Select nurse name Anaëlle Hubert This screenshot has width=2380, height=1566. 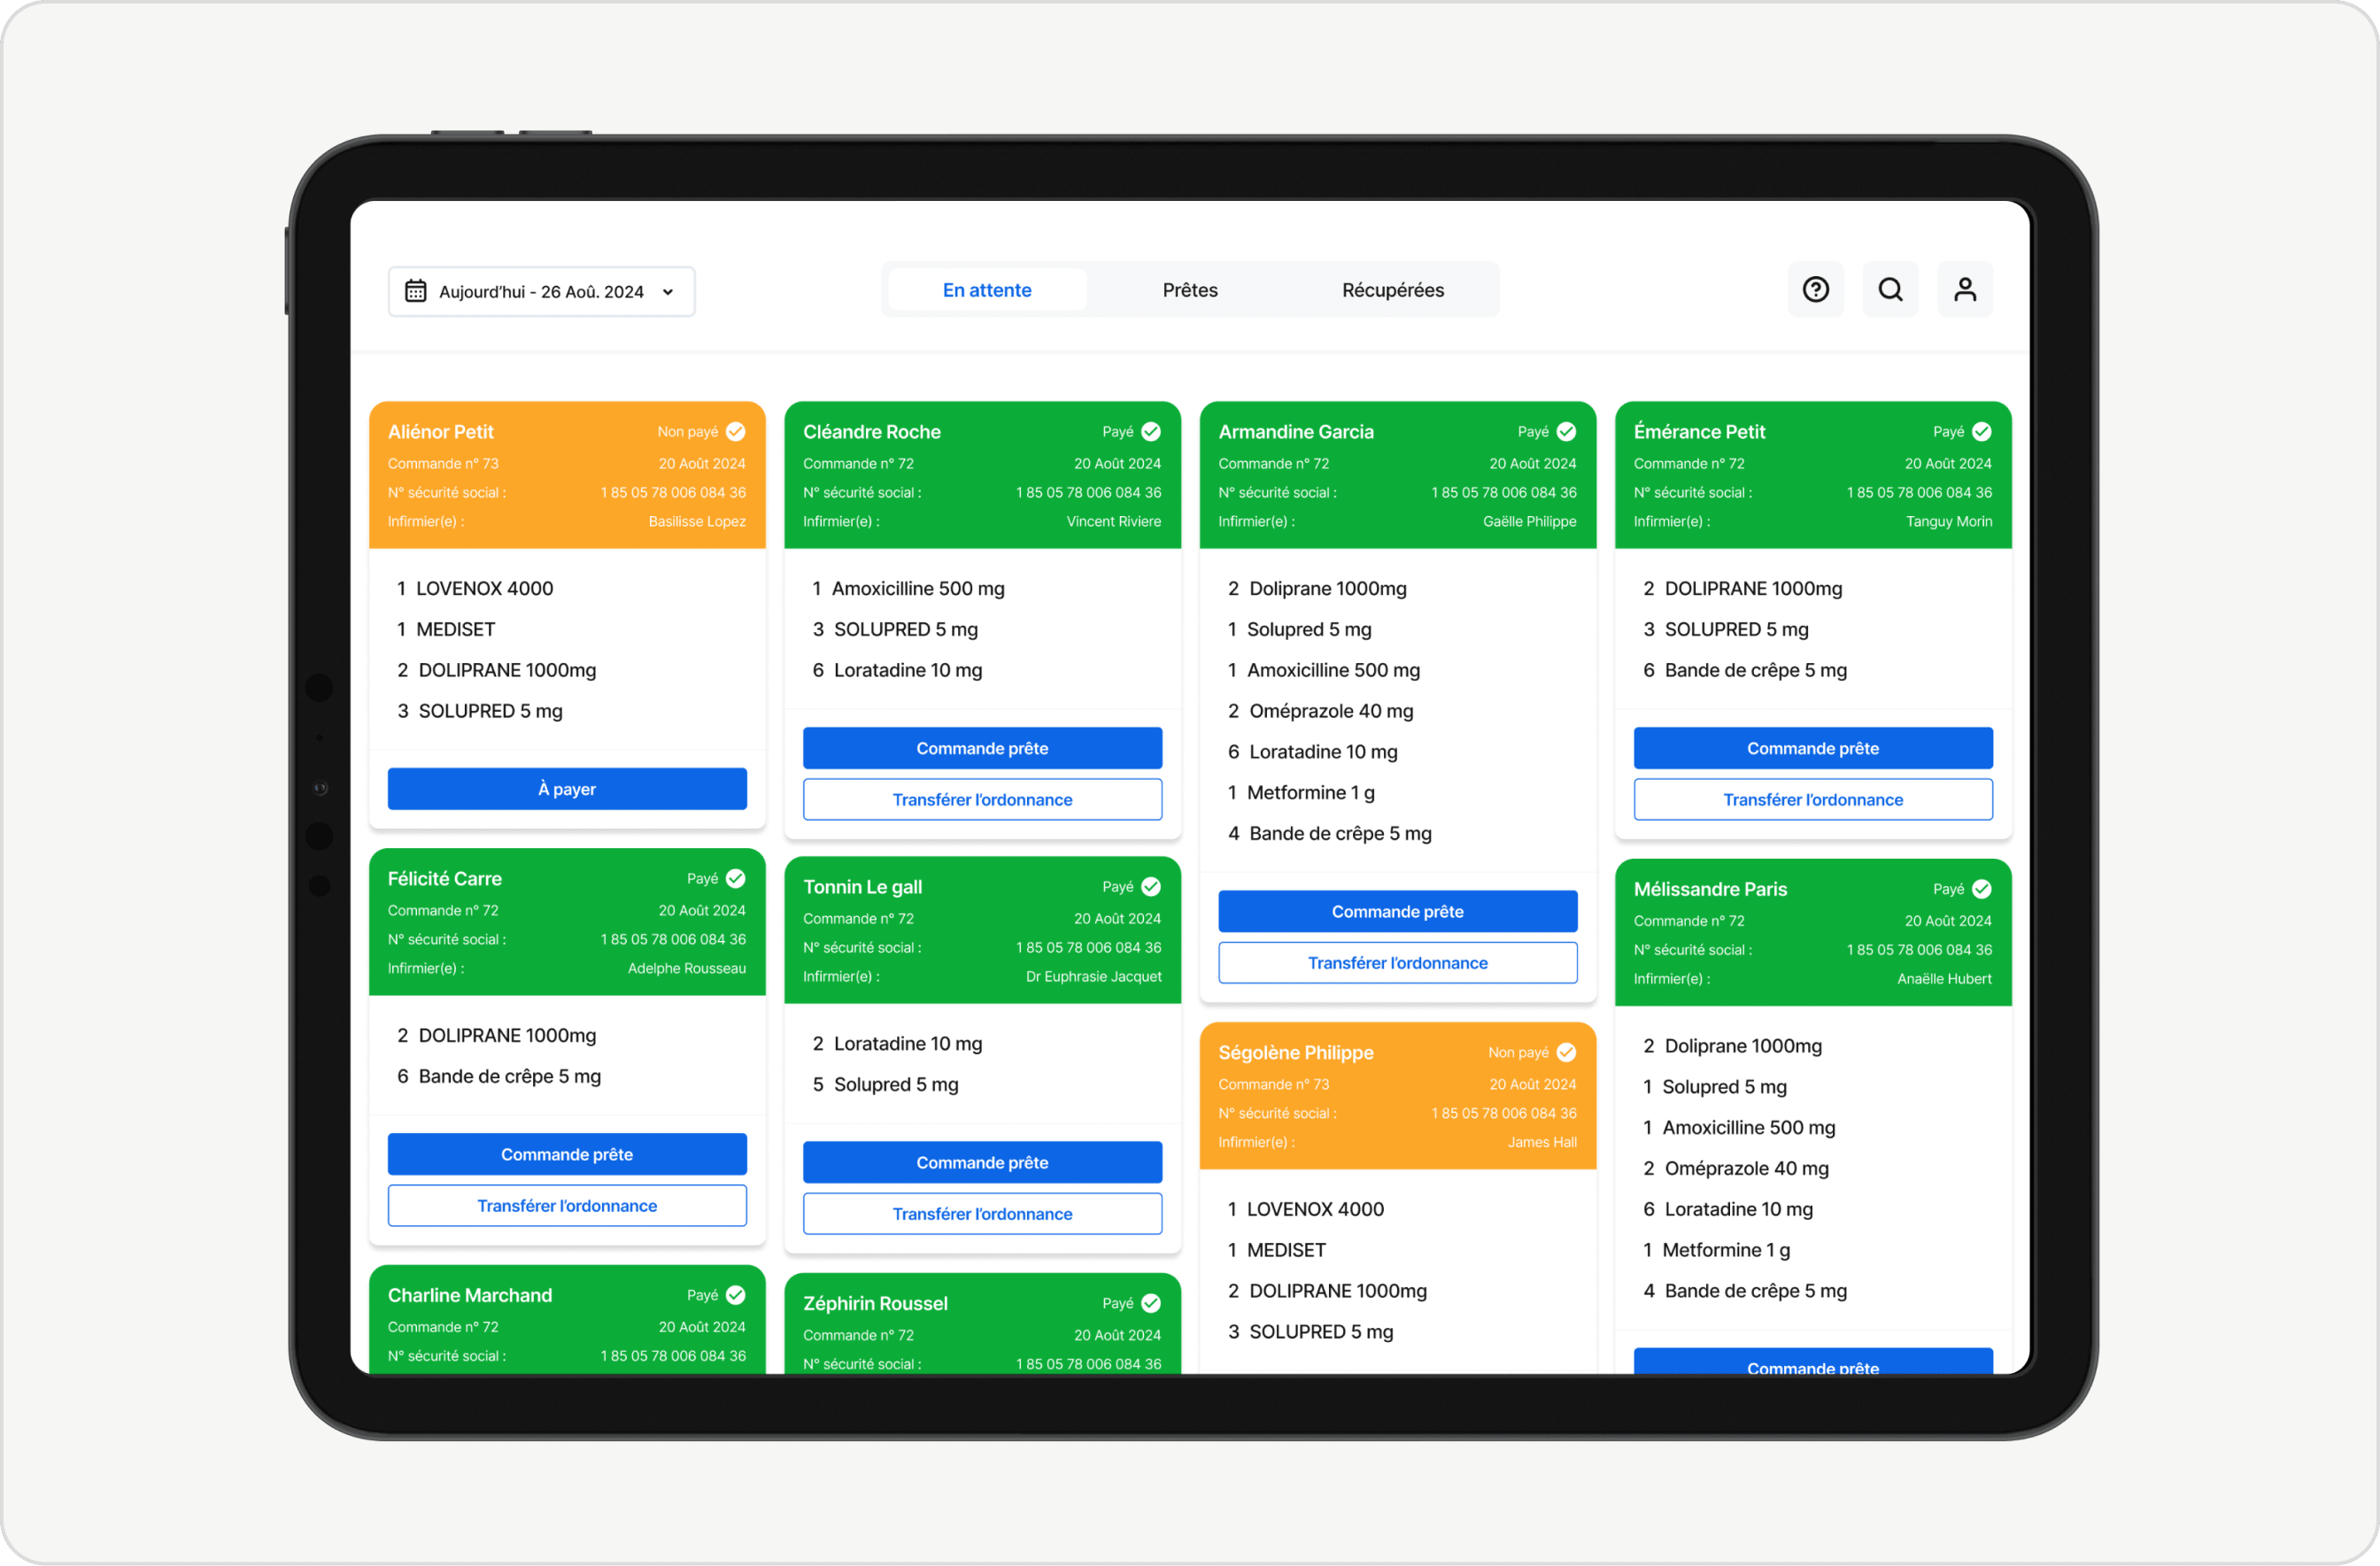coord(1944,979)
